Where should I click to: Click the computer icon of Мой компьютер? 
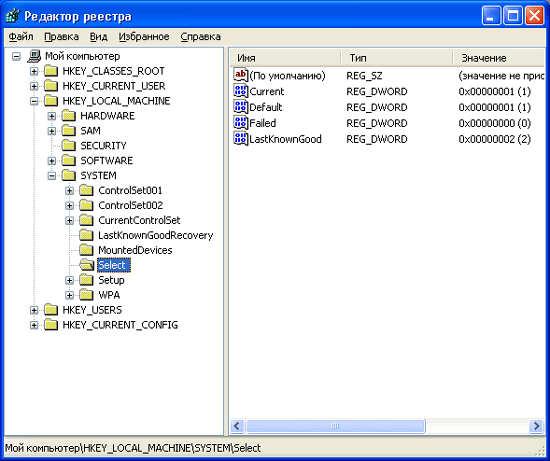point(34,56)
